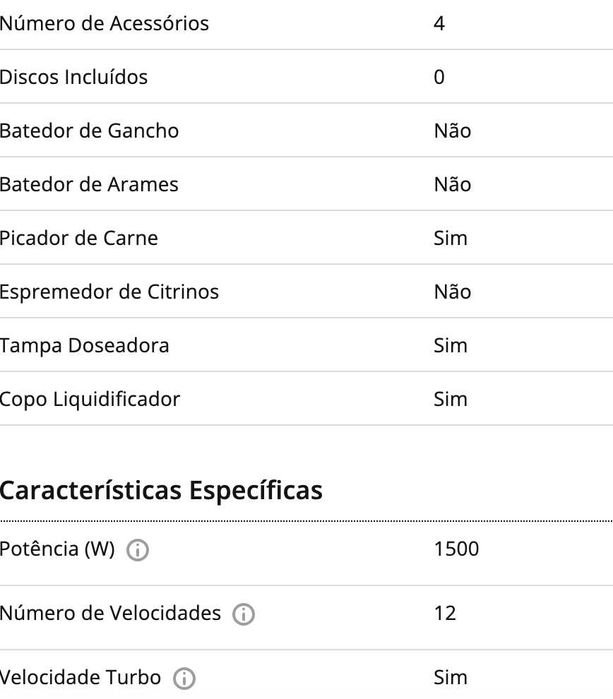Click the Batedor de Gancho label
This screenshot has width=613, height=699.
(x=89, y=131)
